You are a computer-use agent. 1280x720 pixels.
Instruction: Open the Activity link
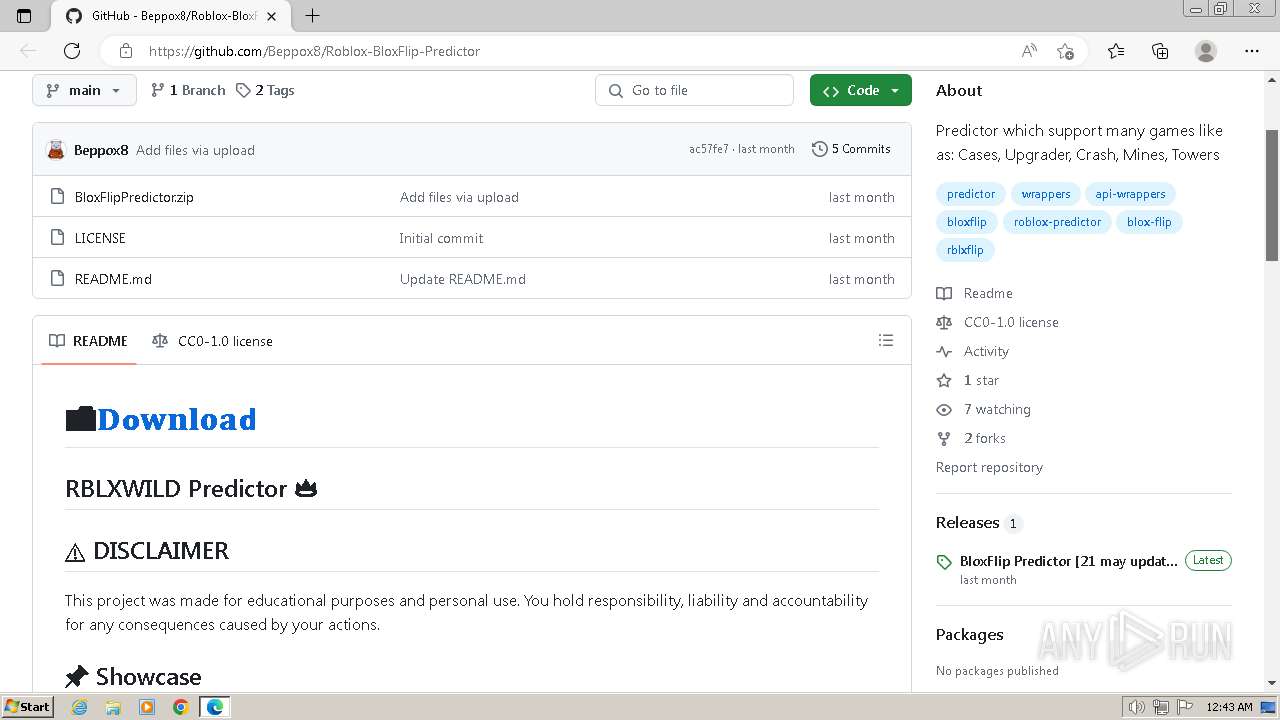point(973,351)
